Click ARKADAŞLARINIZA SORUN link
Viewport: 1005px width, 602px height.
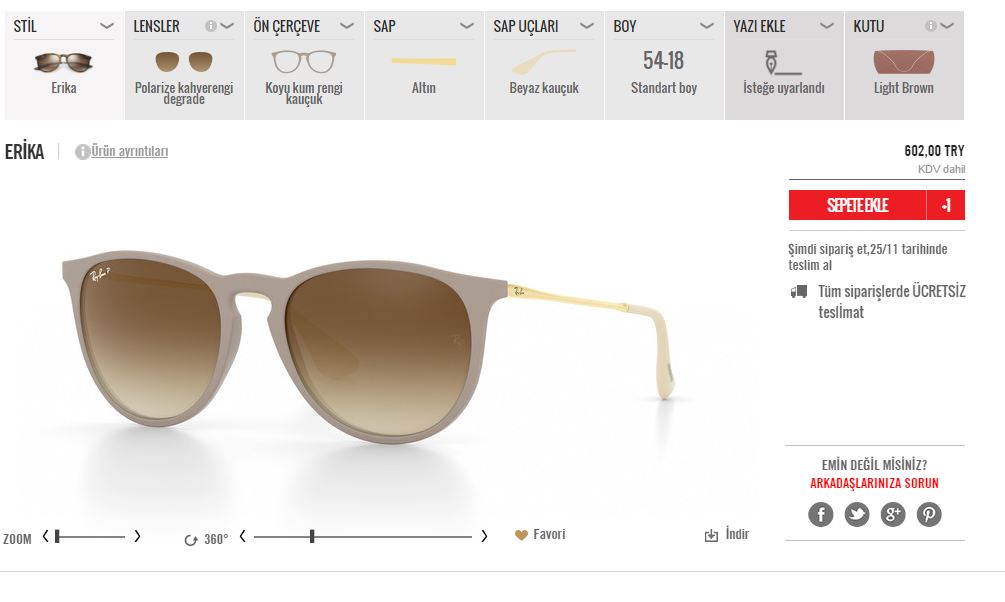pyautogui.click(x=874, y=483)
